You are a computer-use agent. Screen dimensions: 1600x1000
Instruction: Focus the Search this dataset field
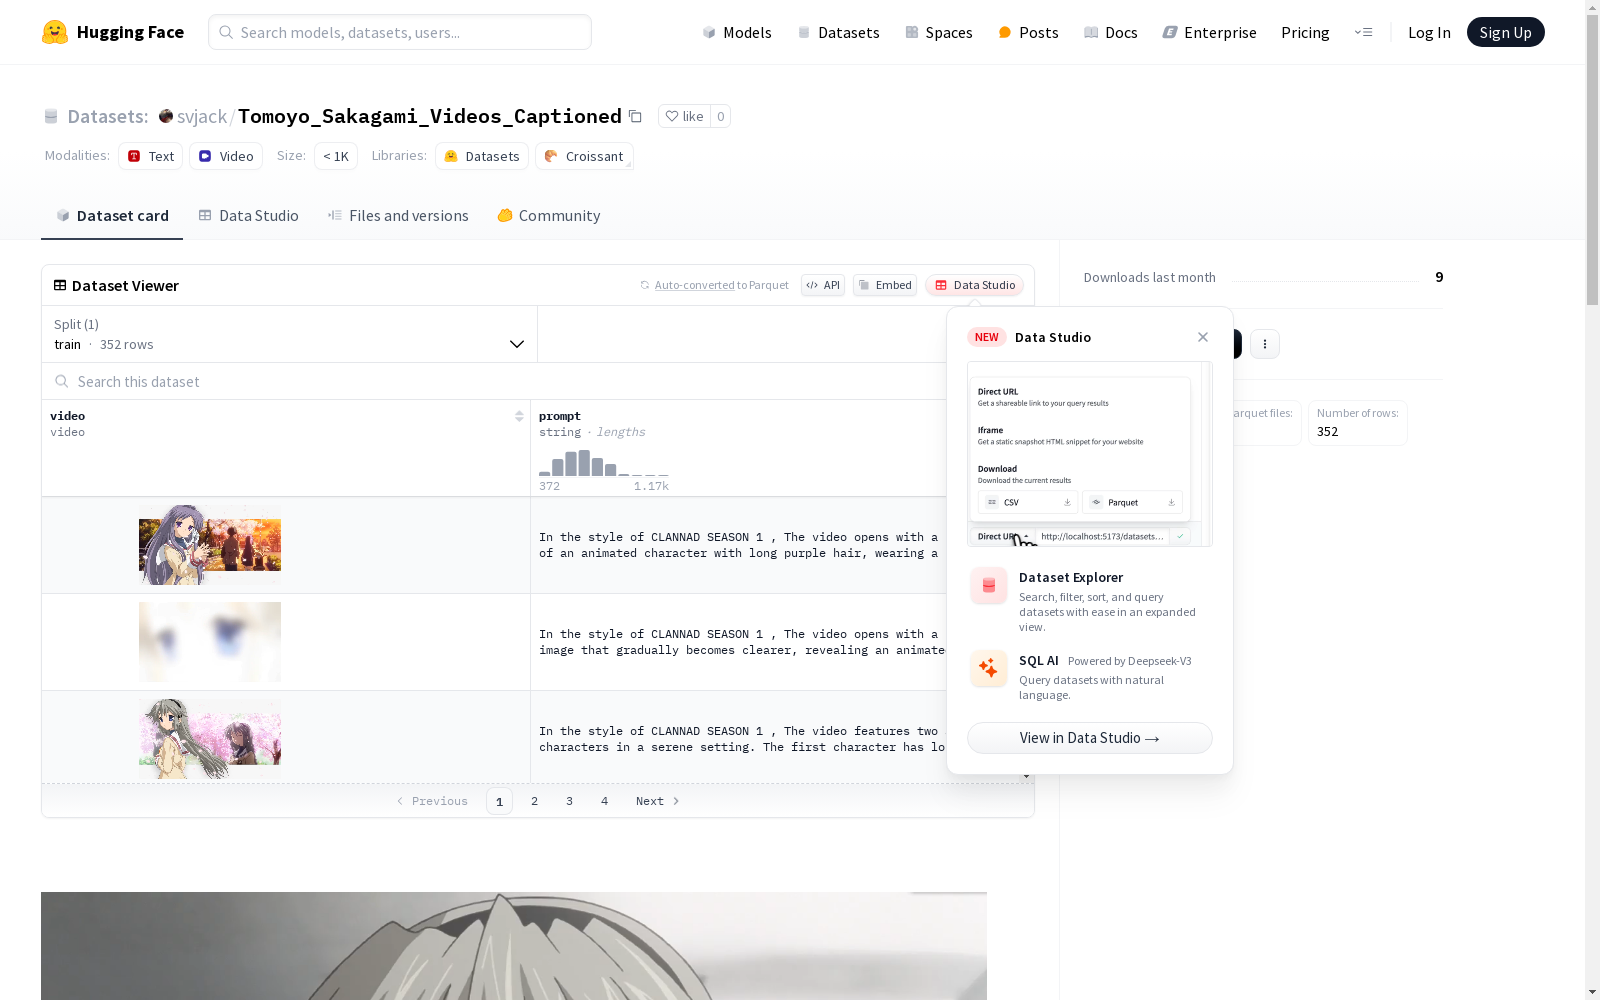pos(495,382)
